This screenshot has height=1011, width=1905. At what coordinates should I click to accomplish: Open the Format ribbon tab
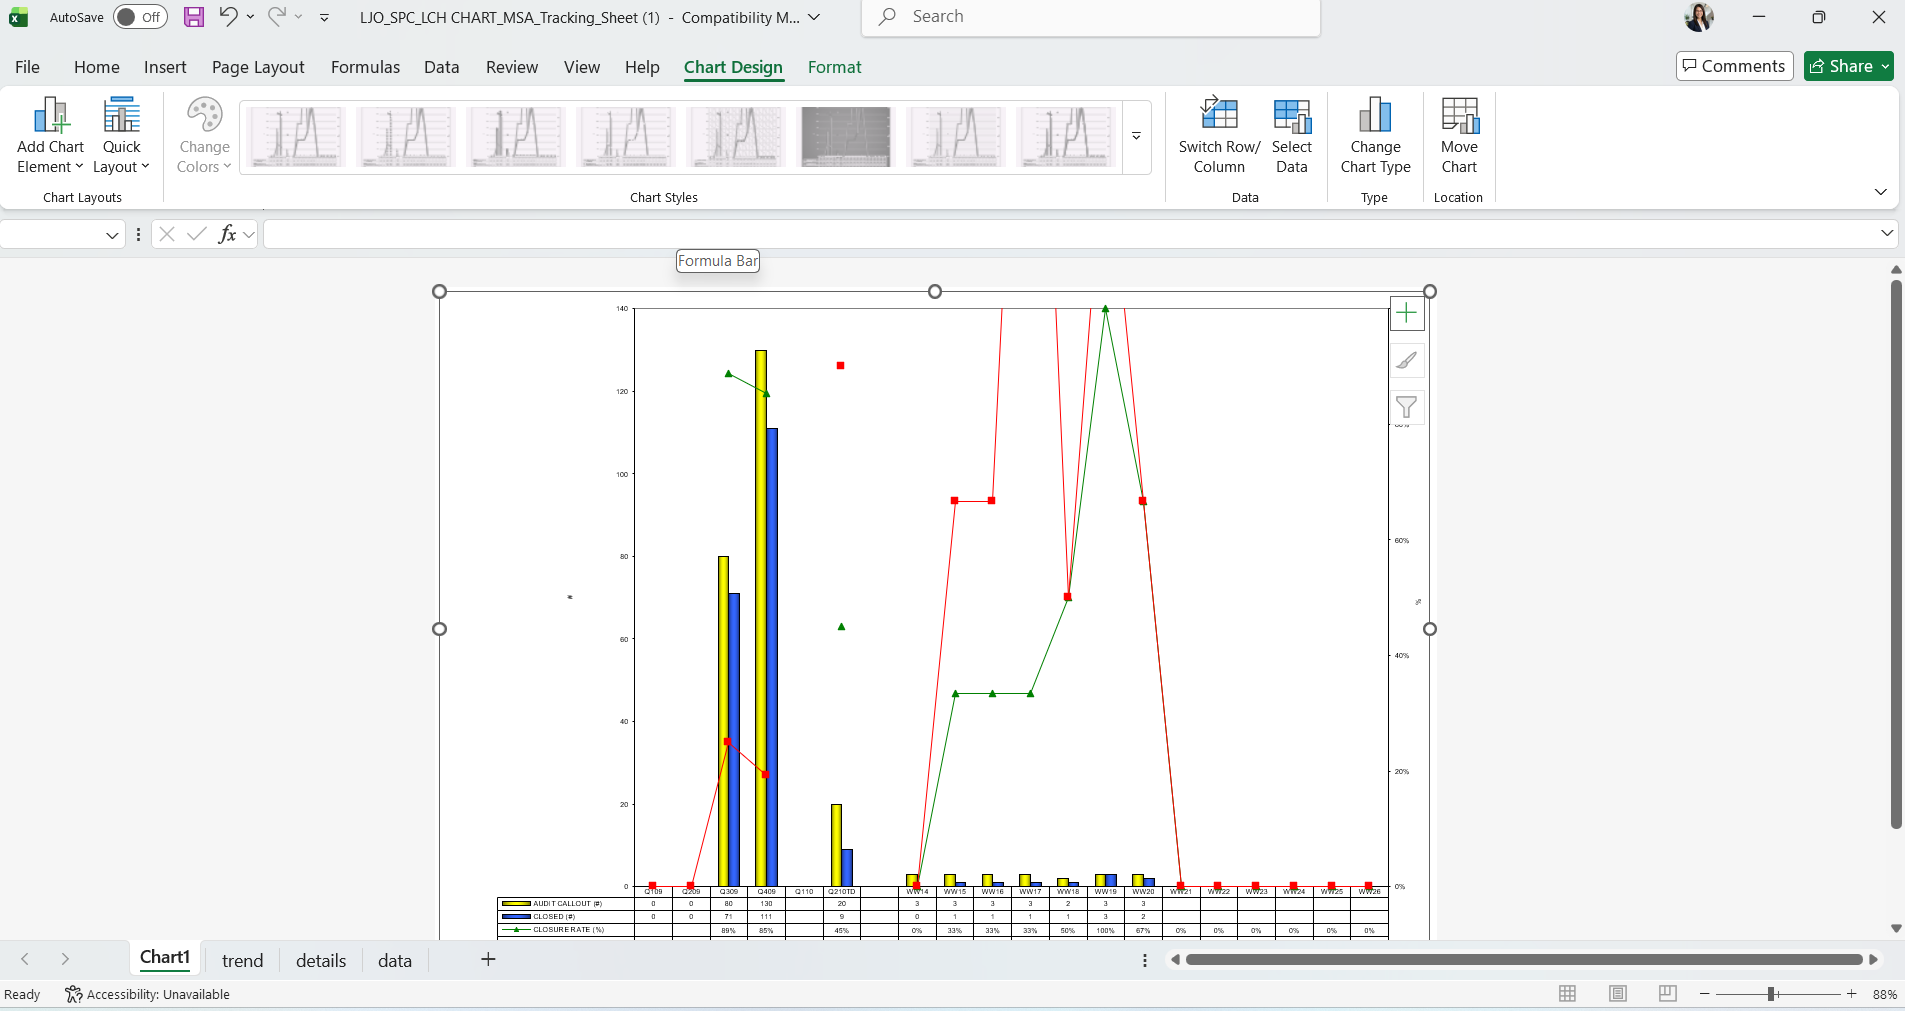(834, 67)
